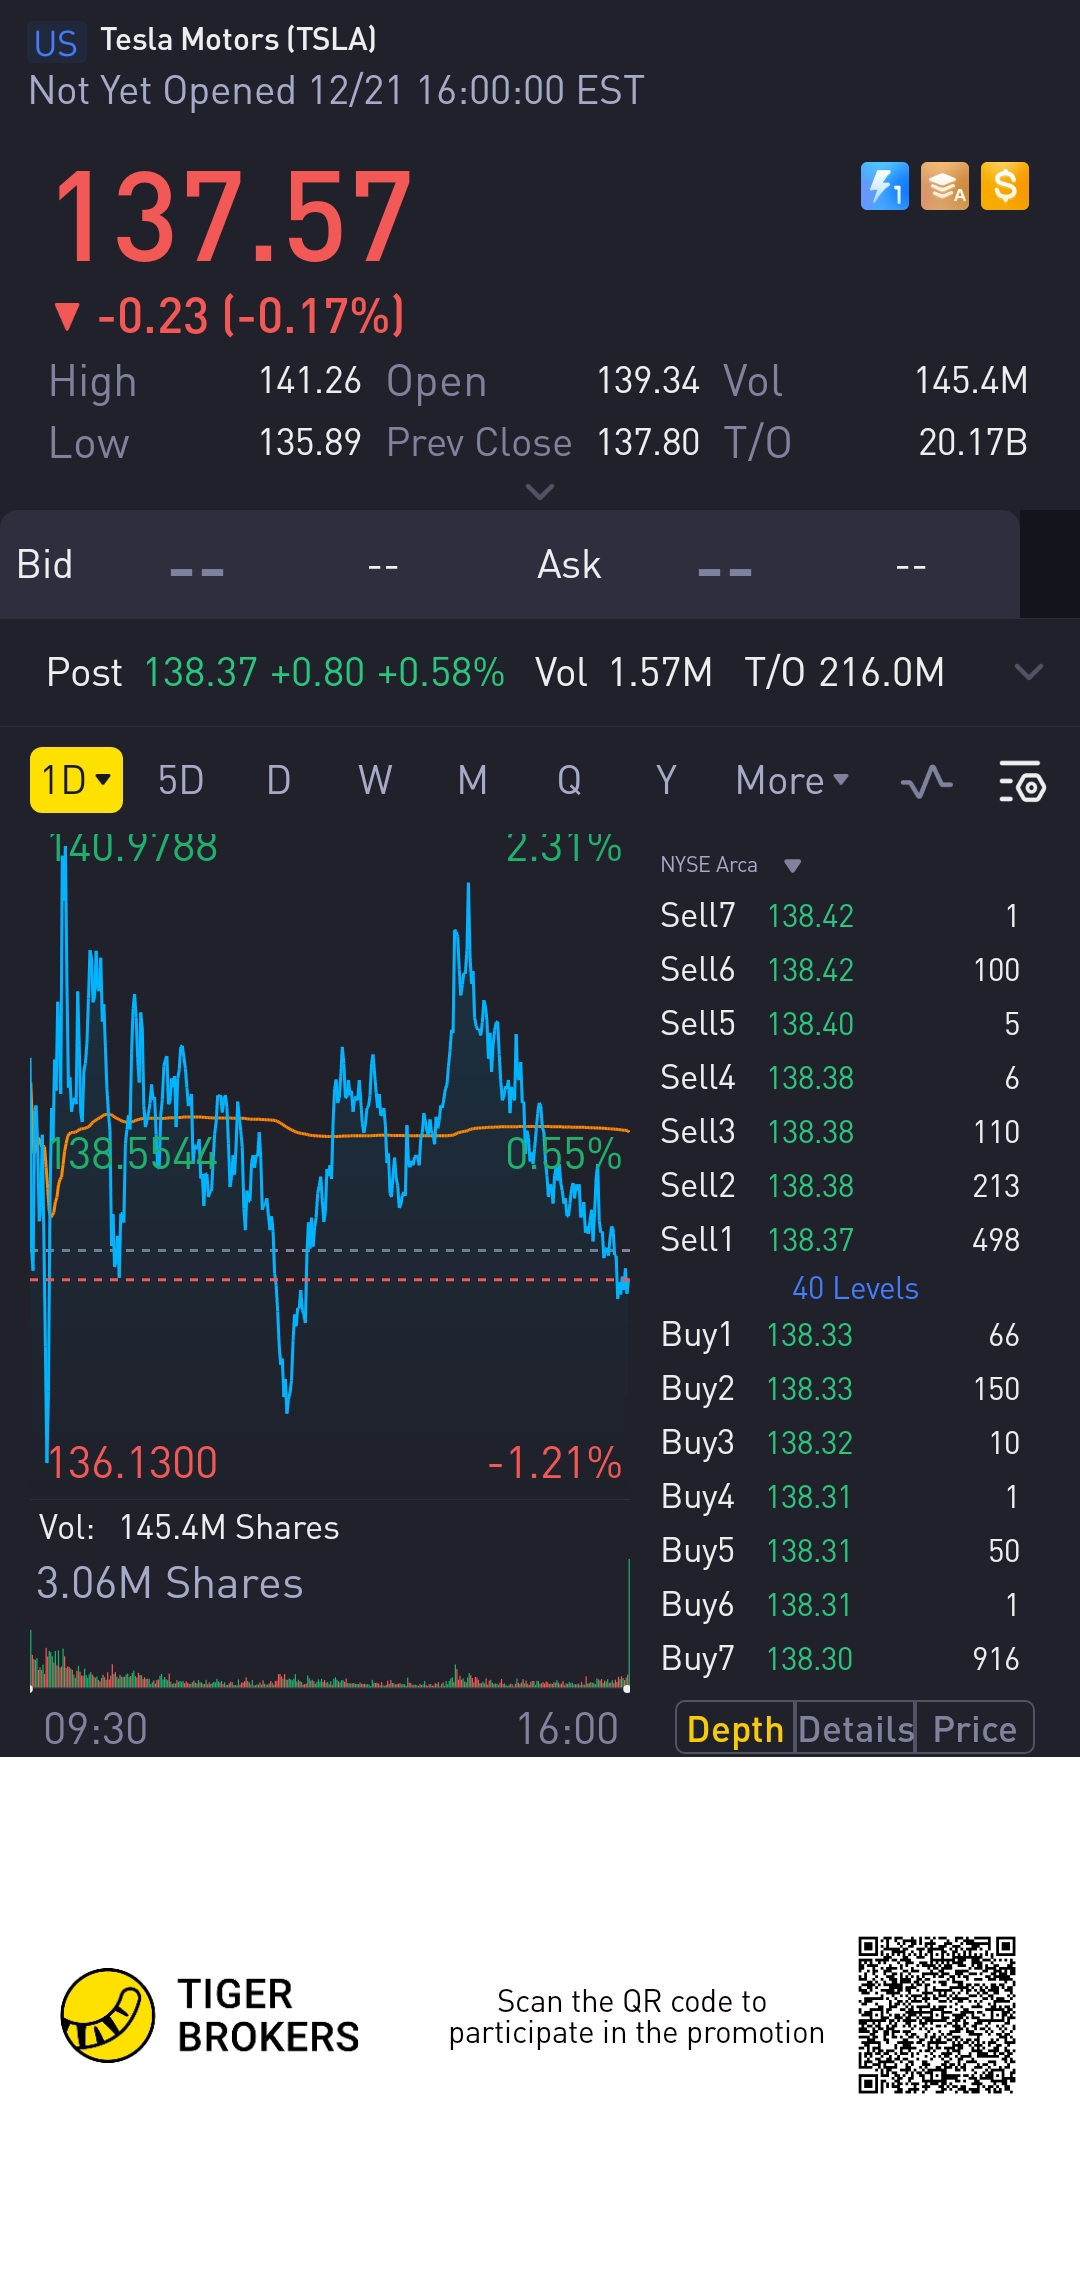Switch chart to Q quarterly timeframe
The height and width of the screenshot is (2275, 1080).
[569, 781]
